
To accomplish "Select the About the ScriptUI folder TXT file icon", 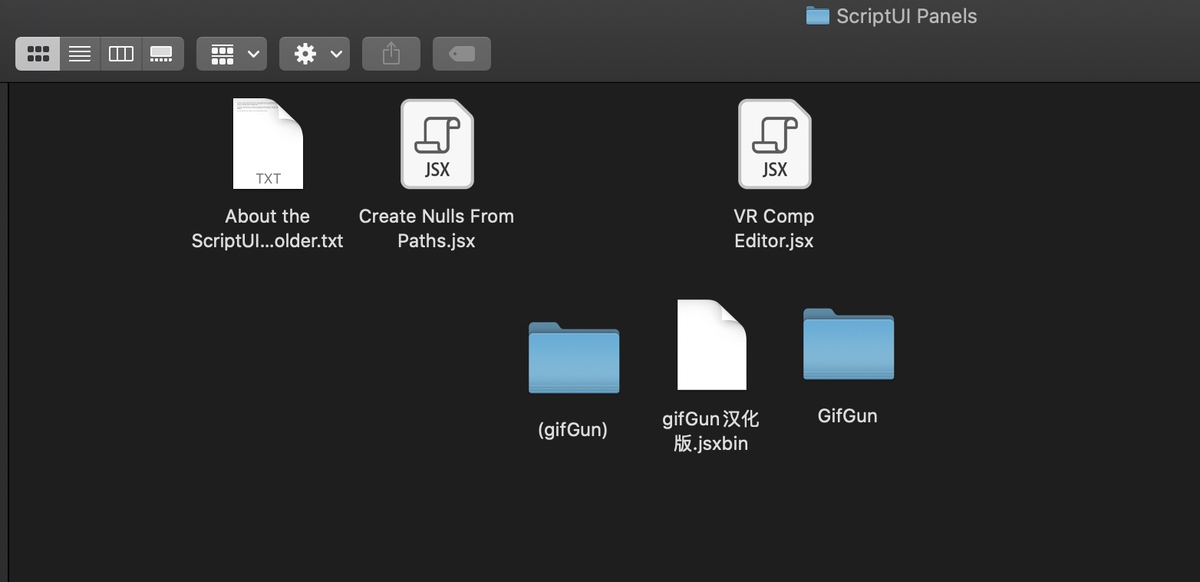I will click(x=268, y=144).
